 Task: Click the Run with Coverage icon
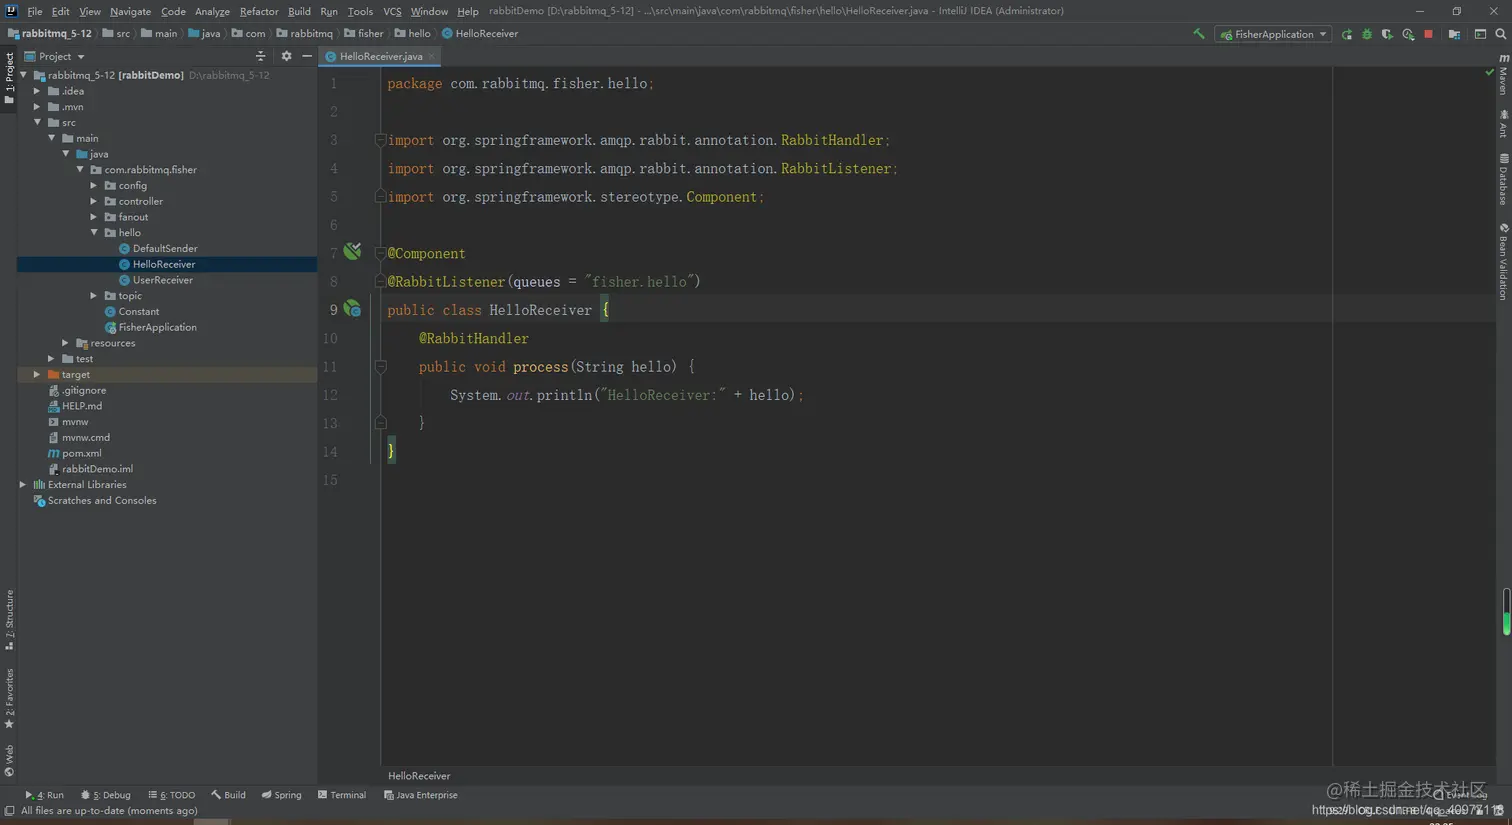pyautogui.click(x=1387, y=34)
